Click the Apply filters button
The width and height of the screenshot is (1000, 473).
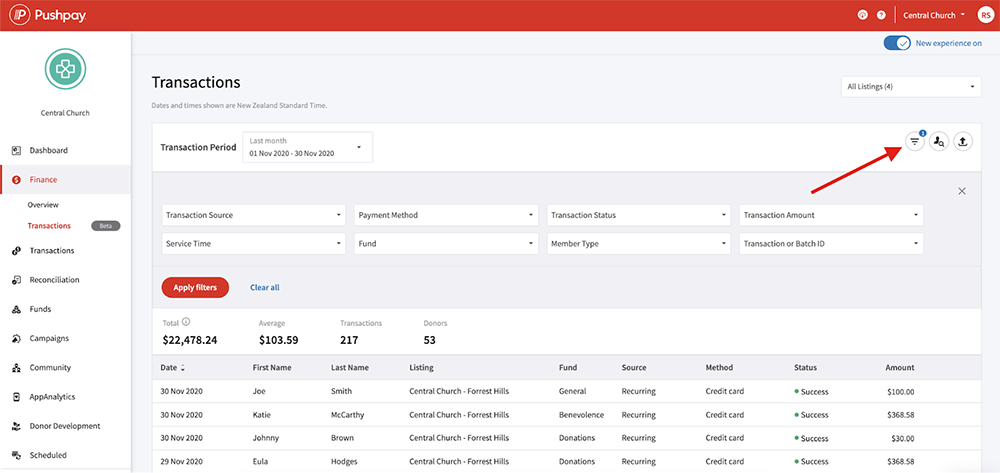point(195,287)
